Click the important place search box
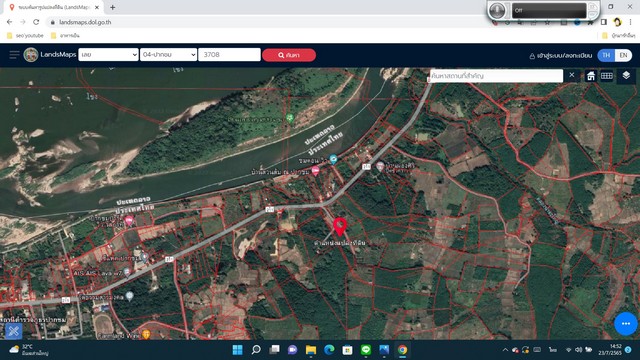This screenshot has height=360, width=640. coord(496,76)
